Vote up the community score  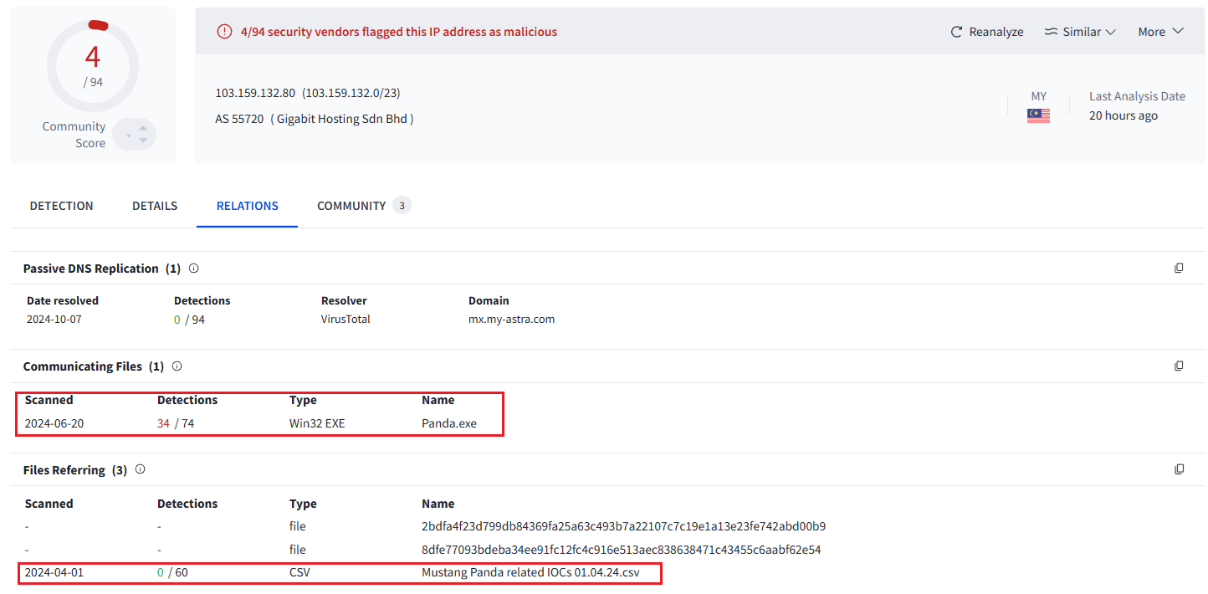[143, 127]
